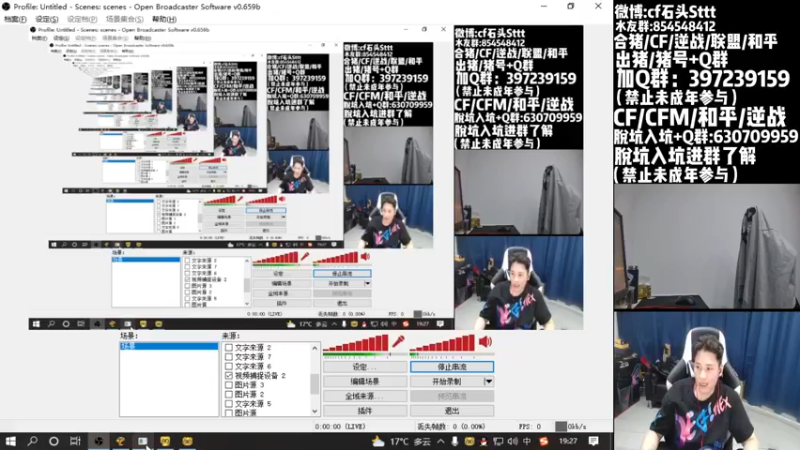
Task: Click the 0:00:00 (LIVE) status text
Action: point(340,427)
